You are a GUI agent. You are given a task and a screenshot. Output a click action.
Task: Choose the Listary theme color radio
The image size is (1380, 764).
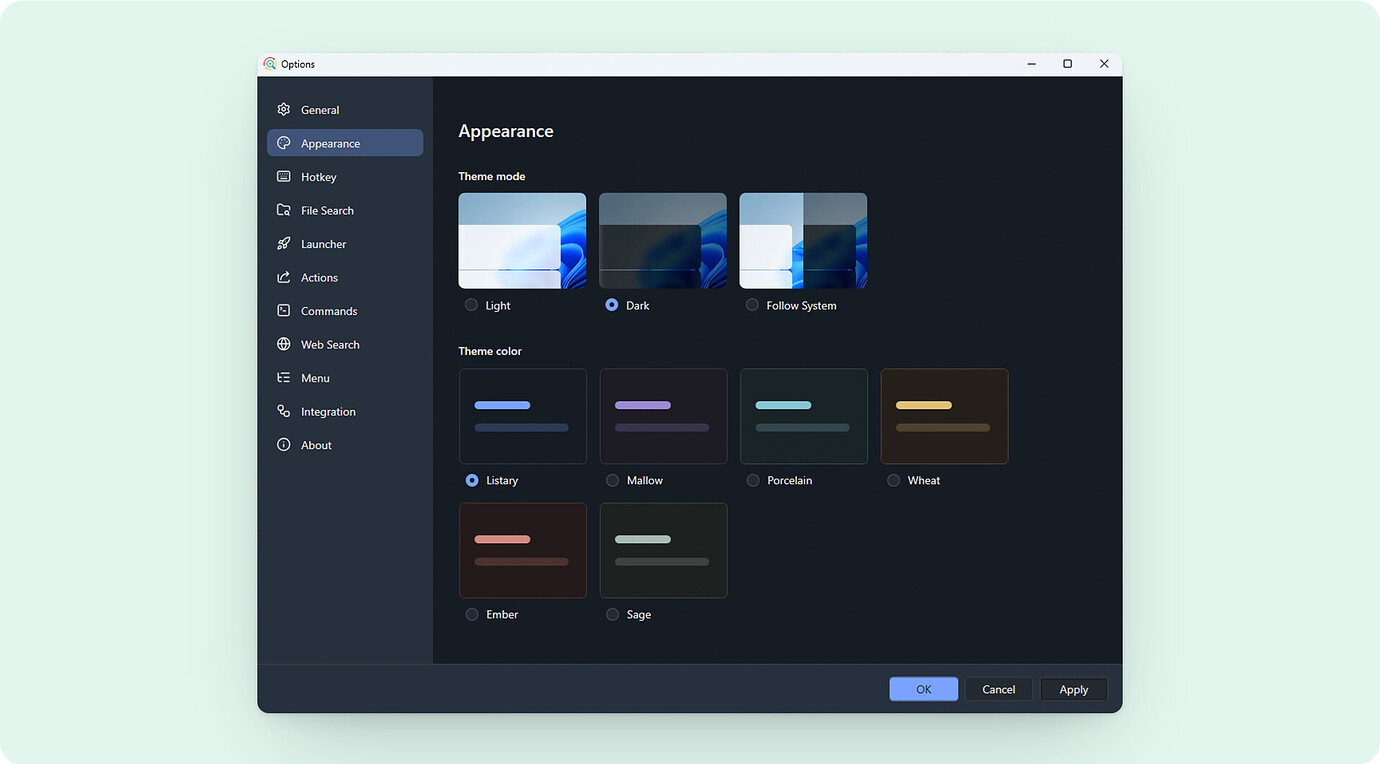pos(472,480)
